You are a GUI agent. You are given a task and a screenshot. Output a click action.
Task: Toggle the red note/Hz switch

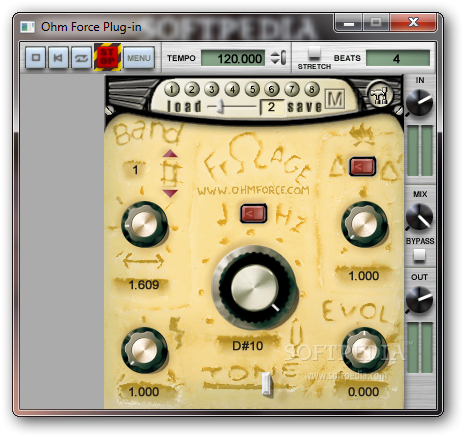point(254,213)
